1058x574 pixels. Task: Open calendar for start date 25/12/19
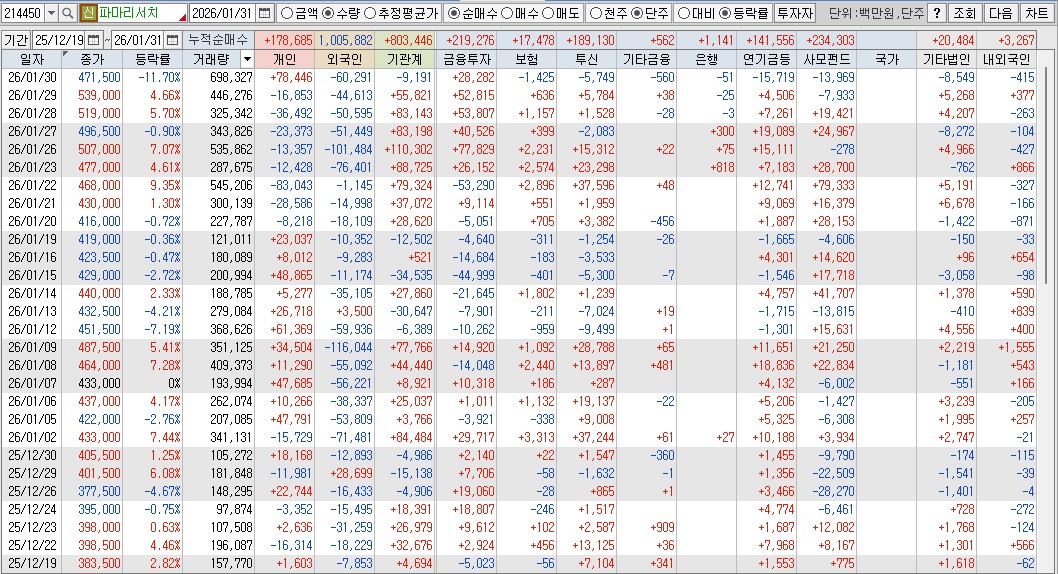[x=93, y=40]
